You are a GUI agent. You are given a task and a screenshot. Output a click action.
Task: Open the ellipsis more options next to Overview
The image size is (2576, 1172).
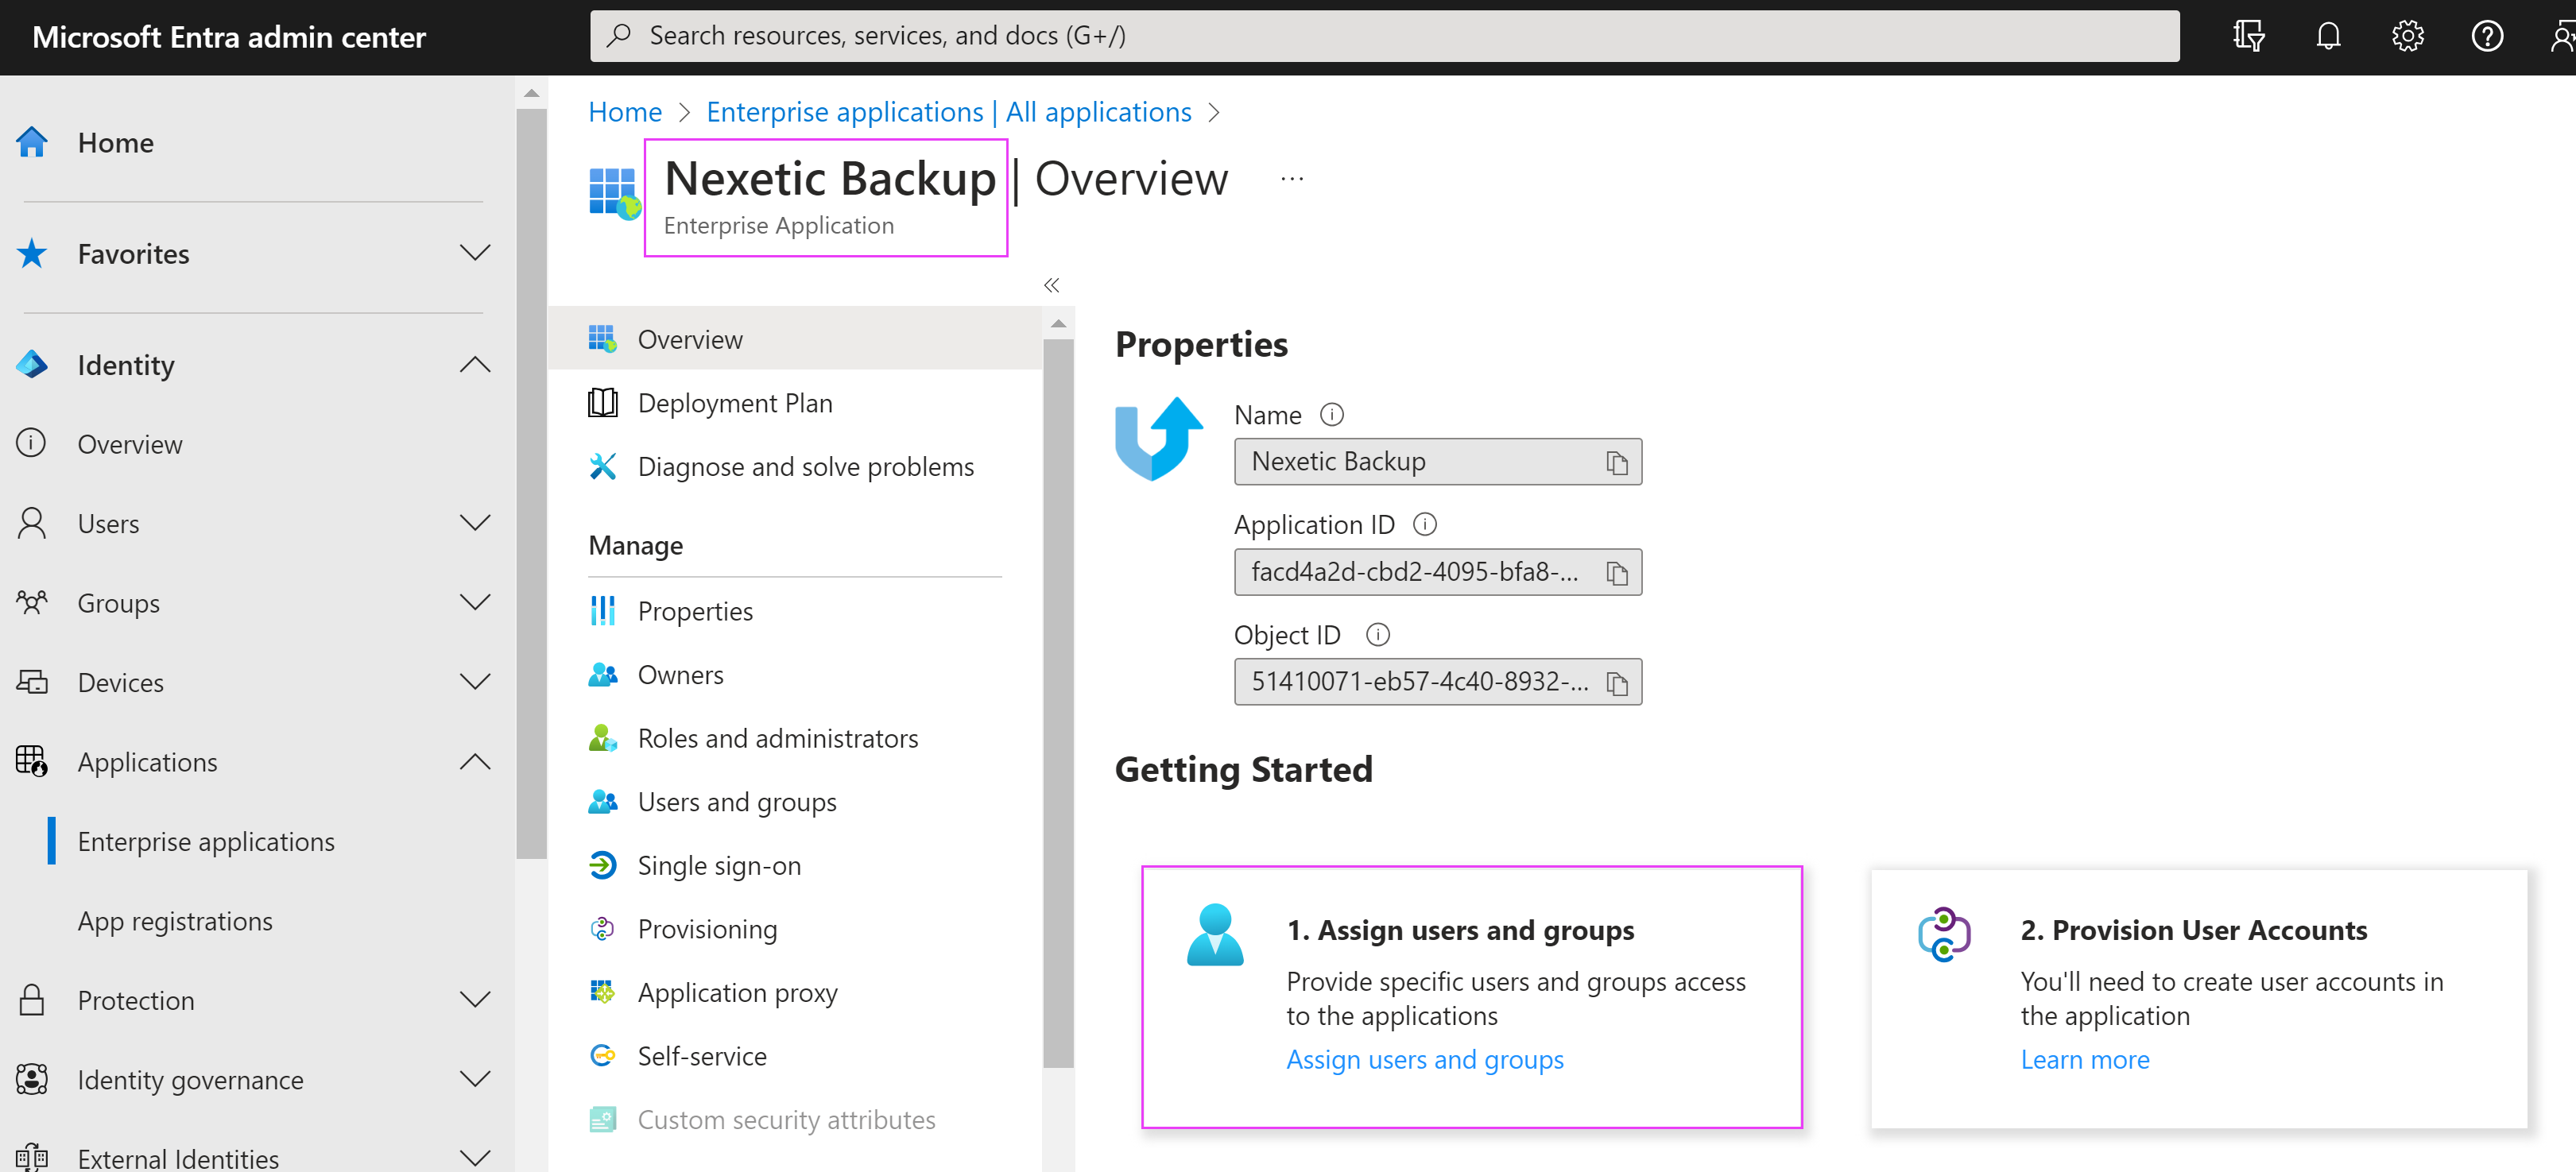tap(1291, 179)
